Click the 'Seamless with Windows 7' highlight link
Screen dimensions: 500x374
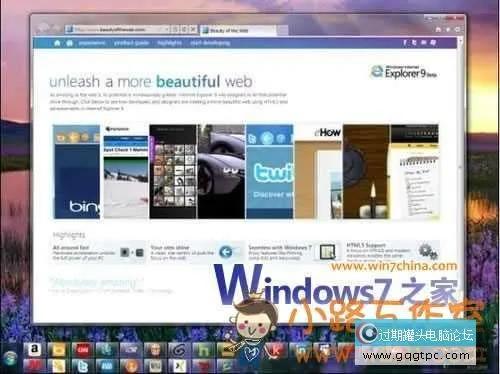(280, 247)
